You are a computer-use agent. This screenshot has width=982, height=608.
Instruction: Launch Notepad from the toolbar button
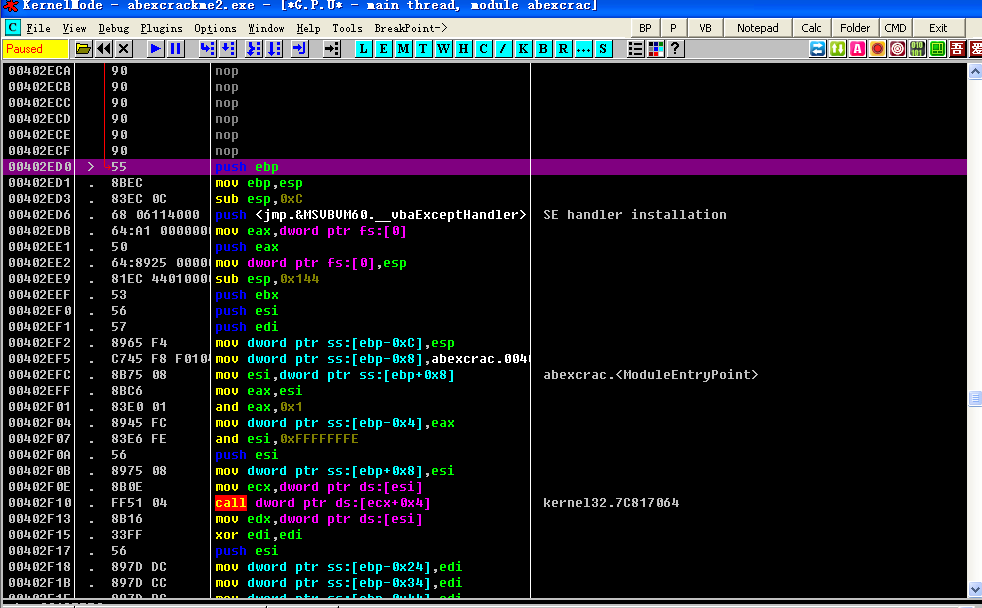click(758, 28)
